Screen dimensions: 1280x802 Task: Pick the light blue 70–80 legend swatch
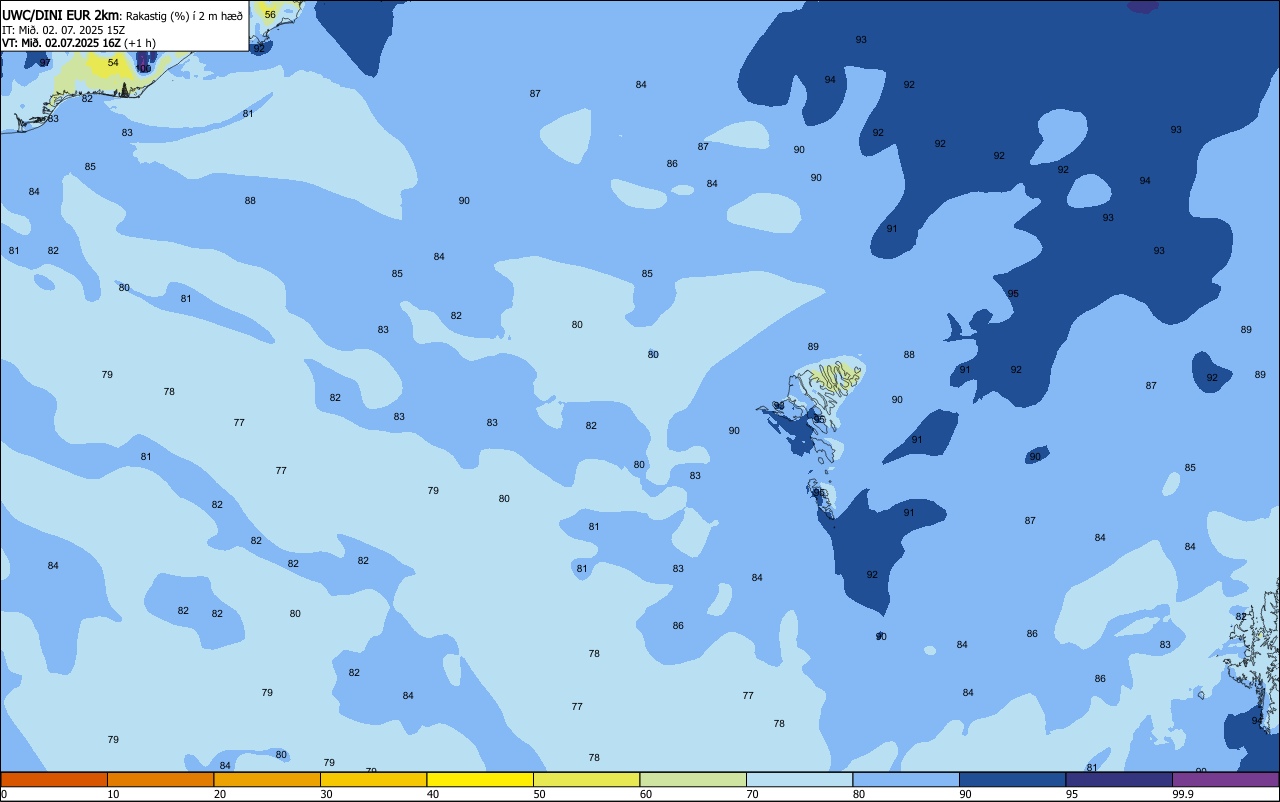coord(799,779)
